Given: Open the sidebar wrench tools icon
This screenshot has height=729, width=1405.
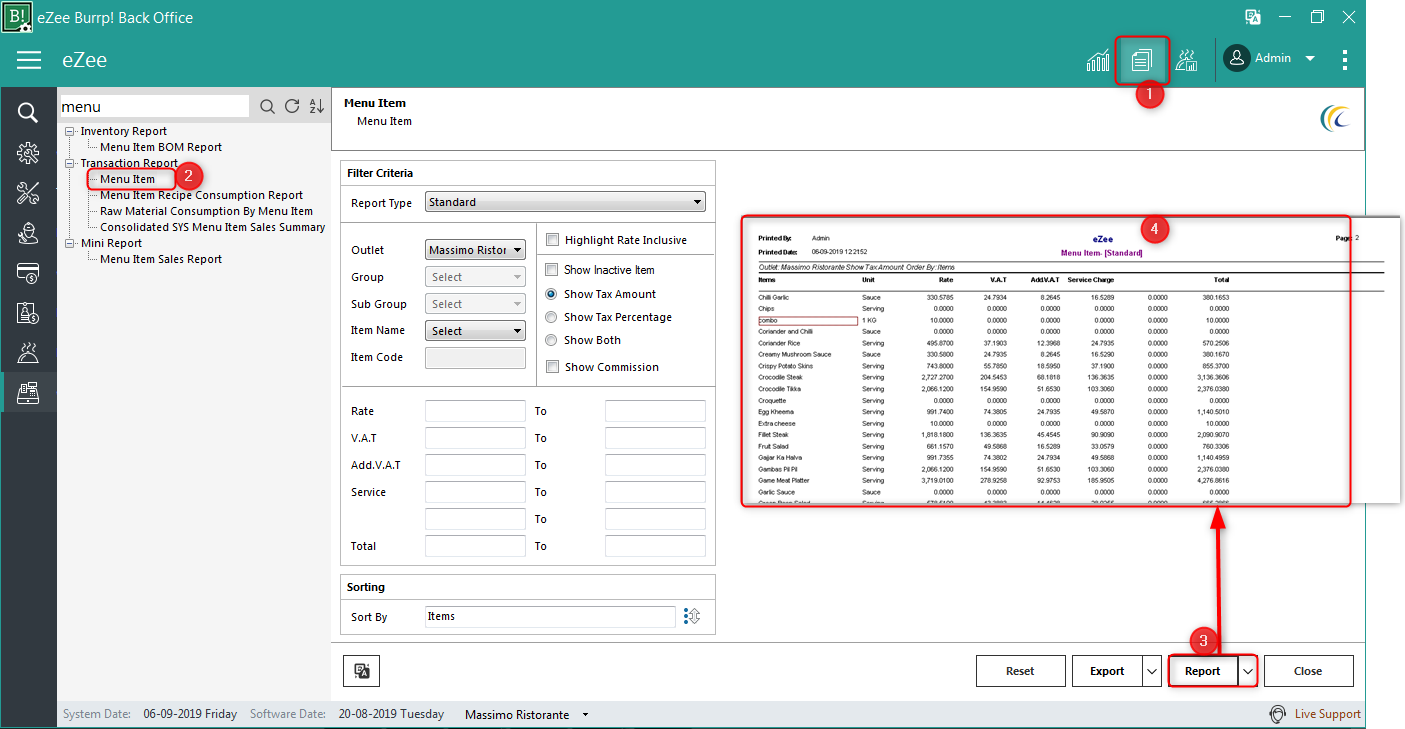Looking at the screenshot, I should point(28,192).
